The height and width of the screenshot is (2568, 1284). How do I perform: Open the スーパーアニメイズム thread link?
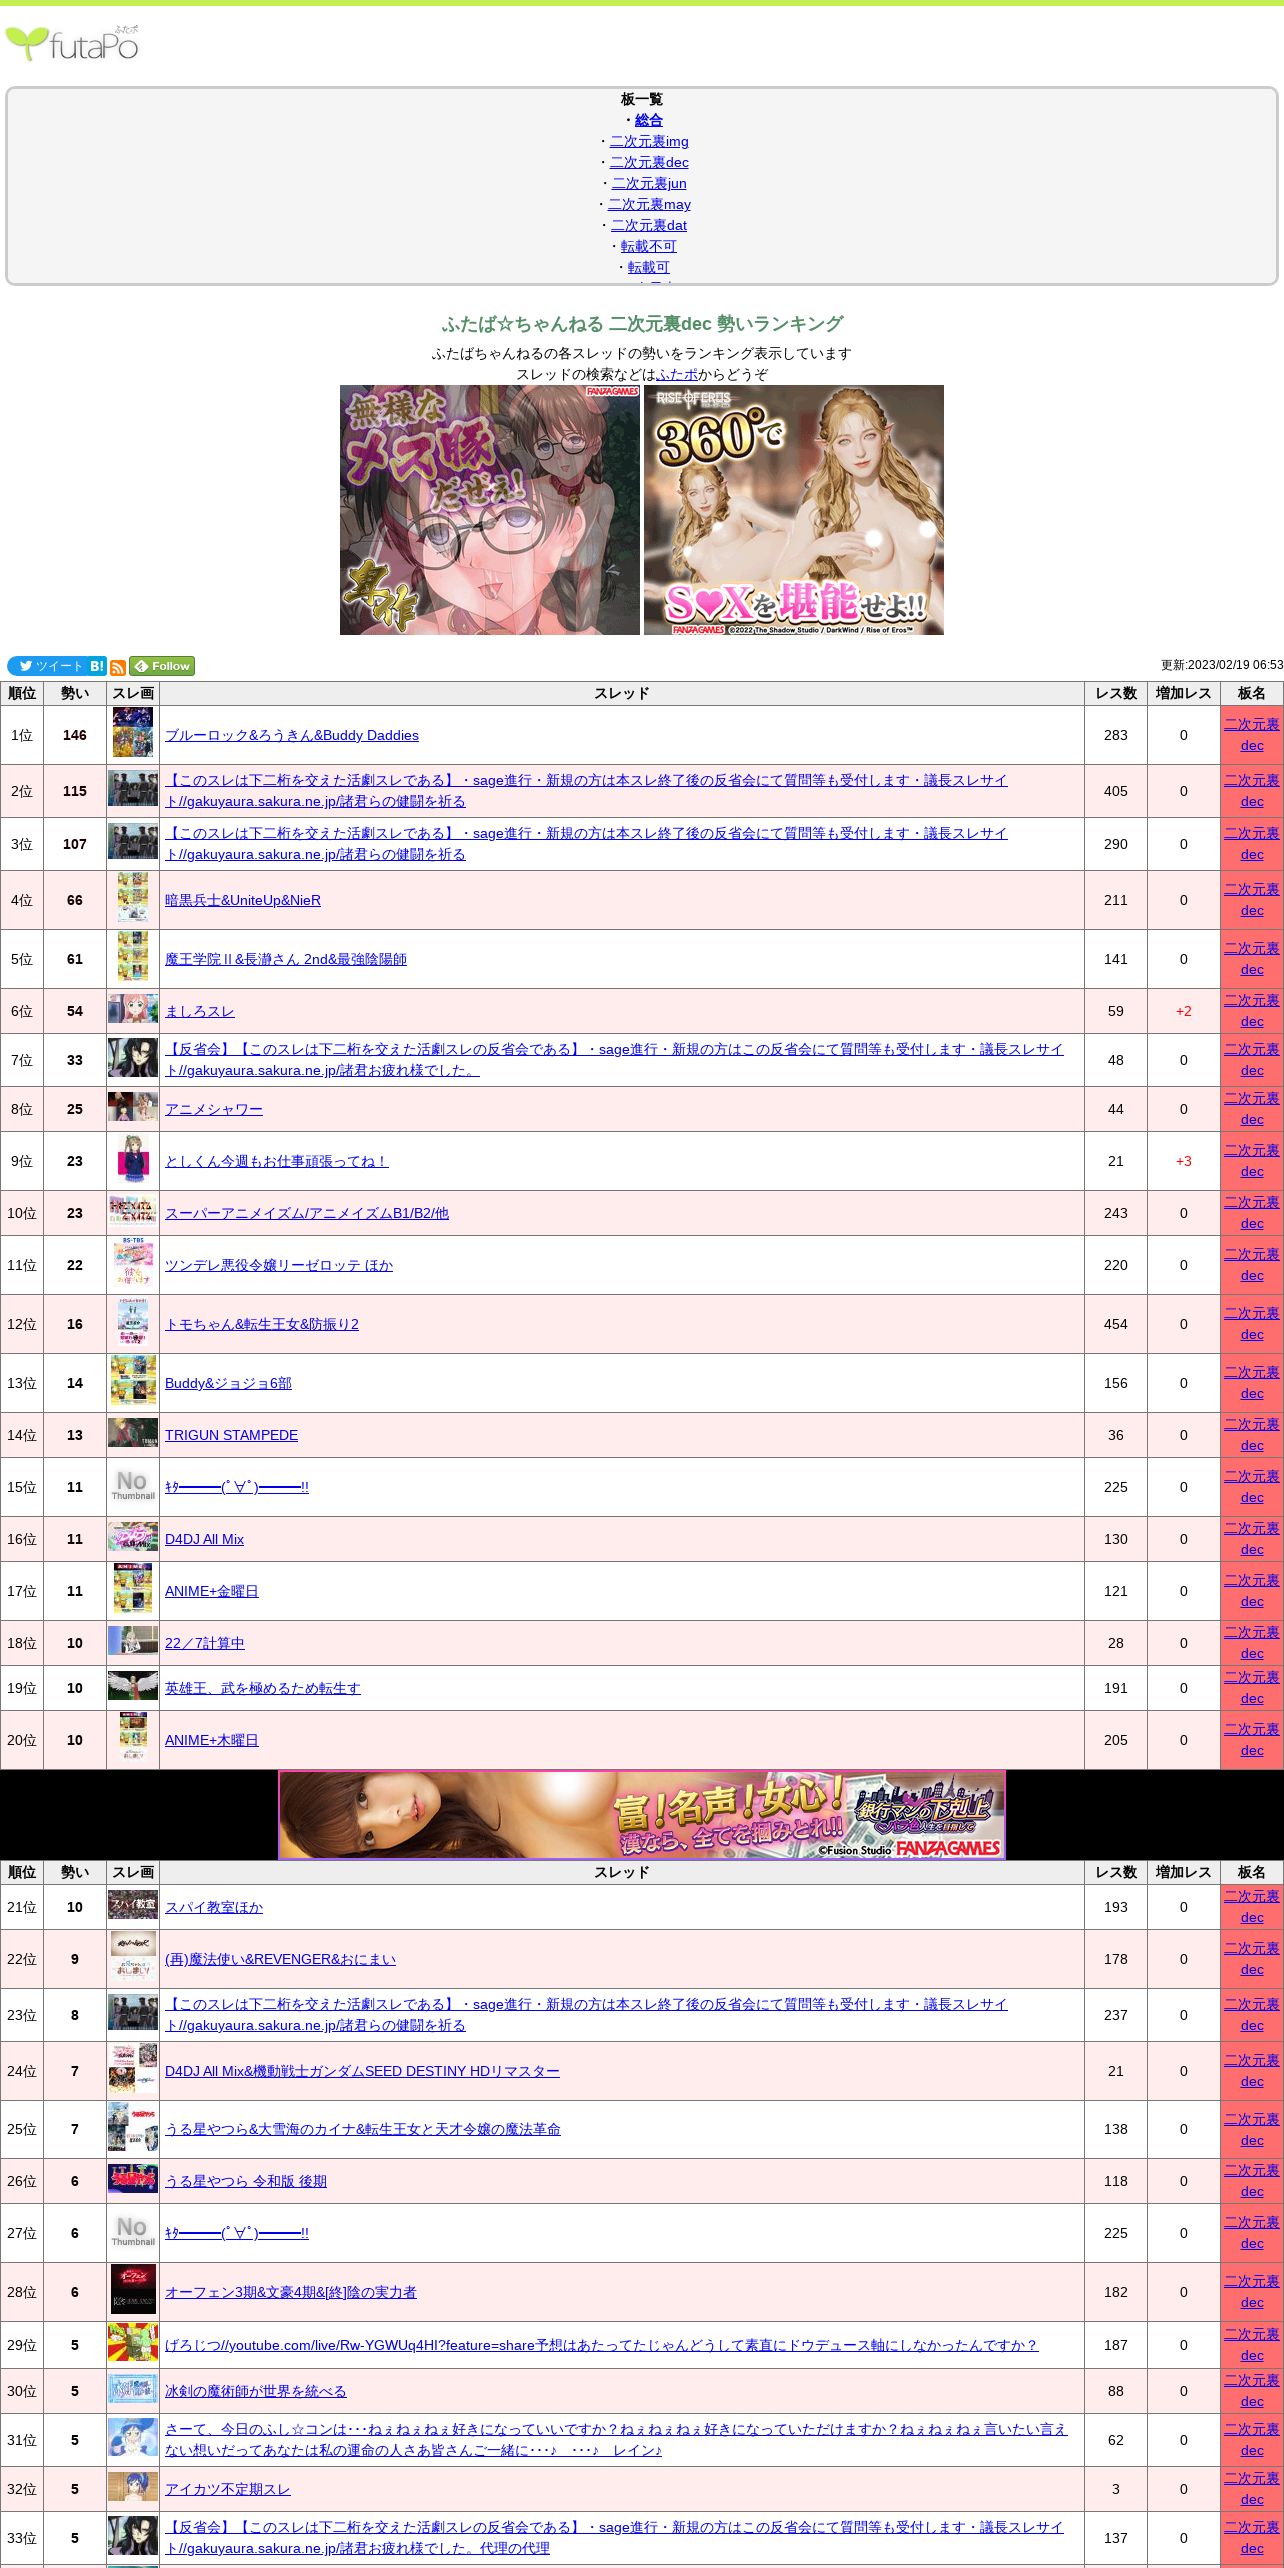(x=307, y=1213)
